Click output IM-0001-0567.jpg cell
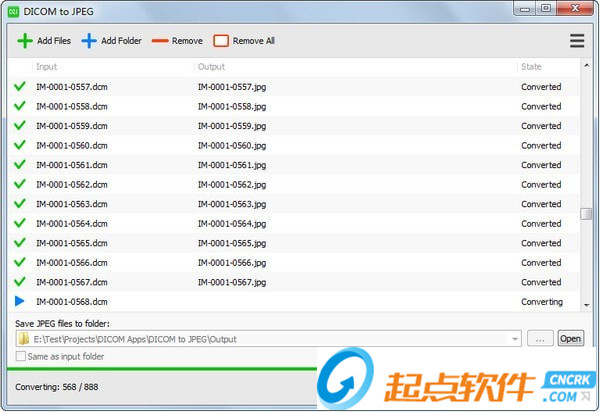600x412 pixels. tap(232, 282)
